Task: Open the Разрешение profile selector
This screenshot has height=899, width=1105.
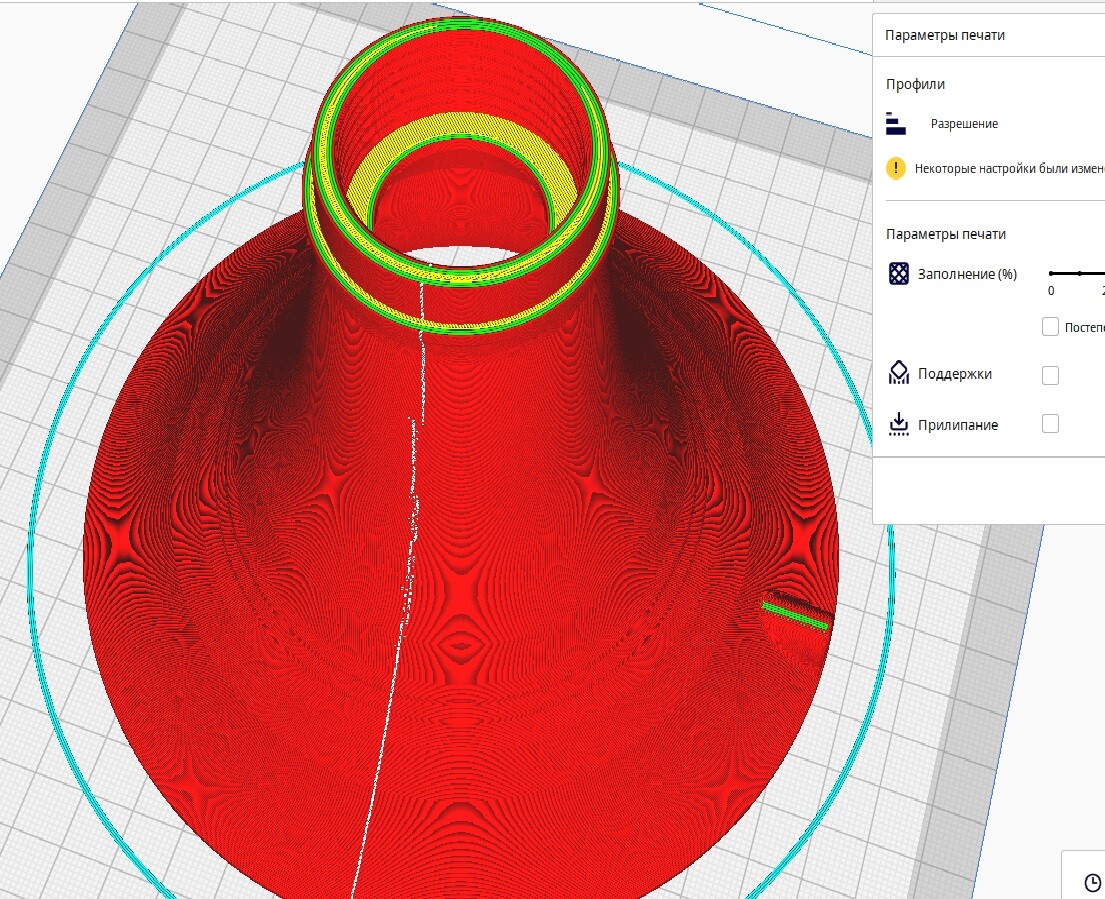Action: click(x=964, y=124)
